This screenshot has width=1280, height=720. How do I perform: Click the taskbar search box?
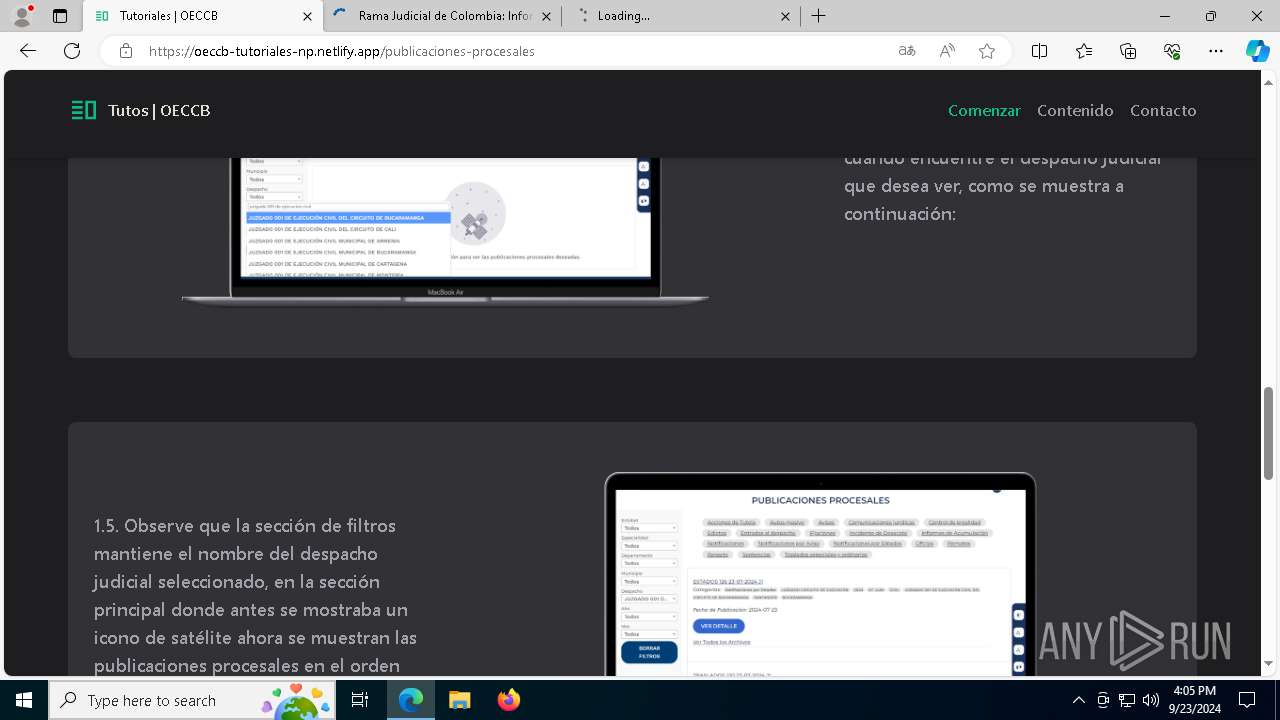(193, 700)
